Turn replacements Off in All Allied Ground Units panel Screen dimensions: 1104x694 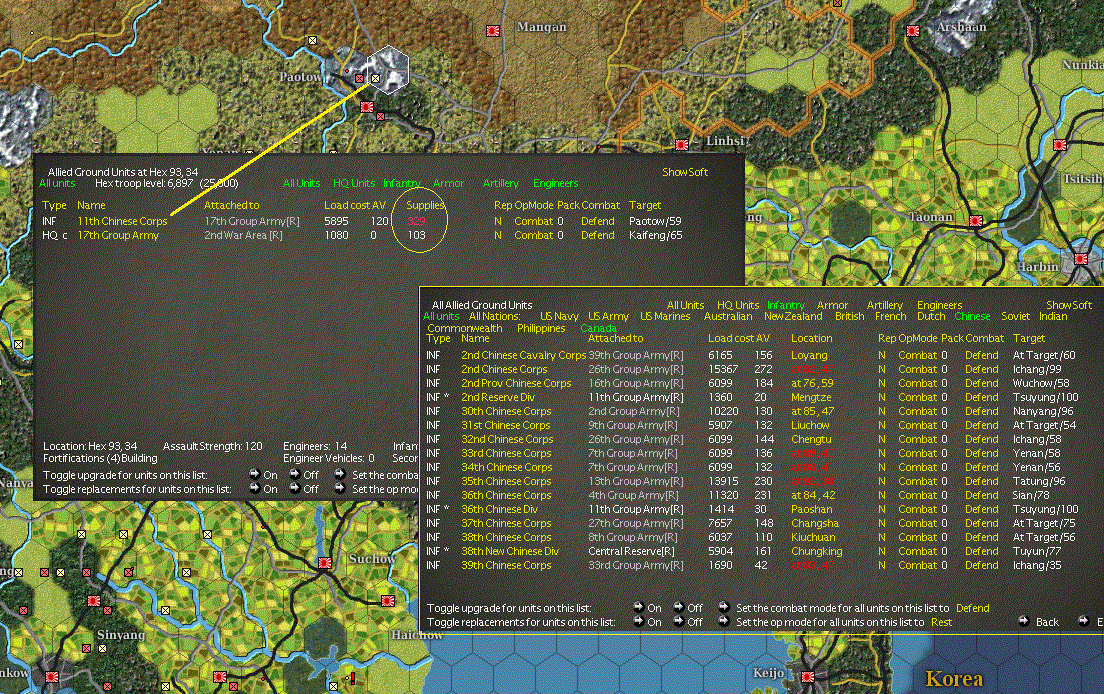(x=679, y=621)
